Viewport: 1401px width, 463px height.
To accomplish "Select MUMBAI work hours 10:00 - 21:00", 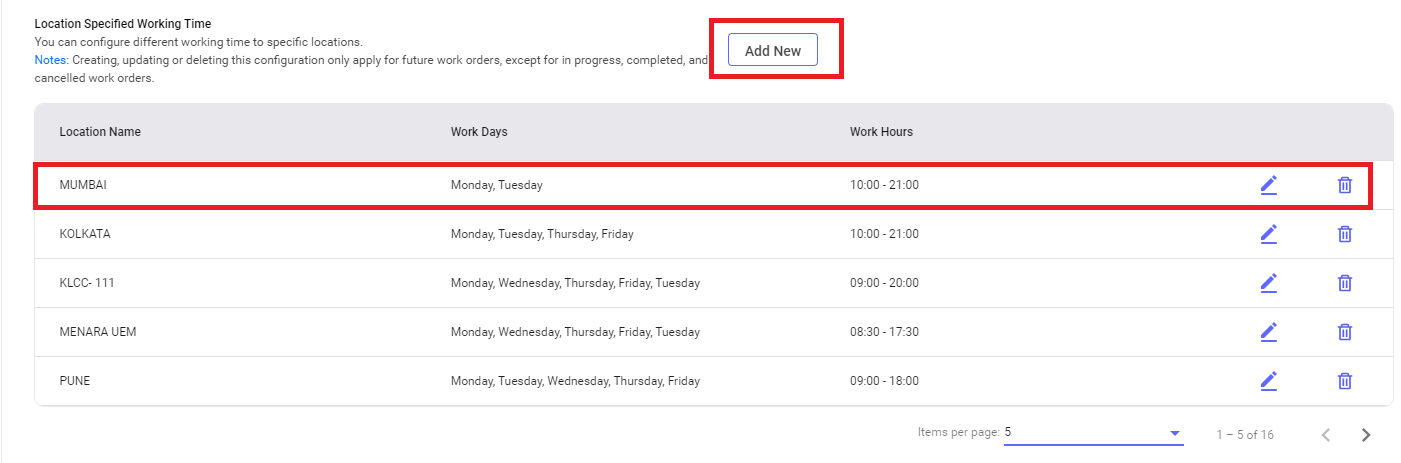I will [x=884, y=185].
